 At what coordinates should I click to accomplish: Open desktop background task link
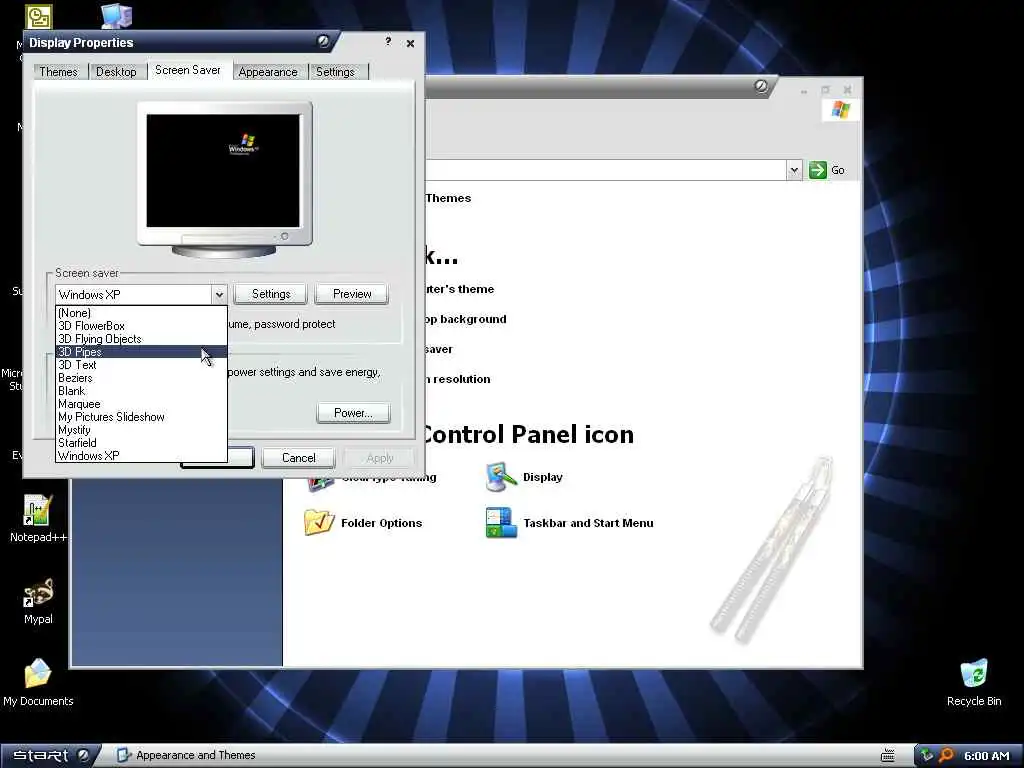click(x=465, y=319)
